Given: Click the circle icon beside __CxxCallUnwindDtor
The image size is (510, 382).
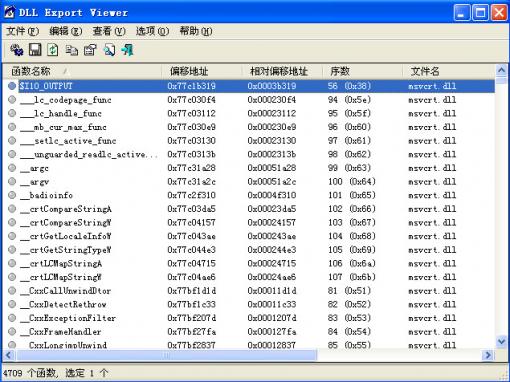Looking at the screenshot, I should tap(12, 291).
